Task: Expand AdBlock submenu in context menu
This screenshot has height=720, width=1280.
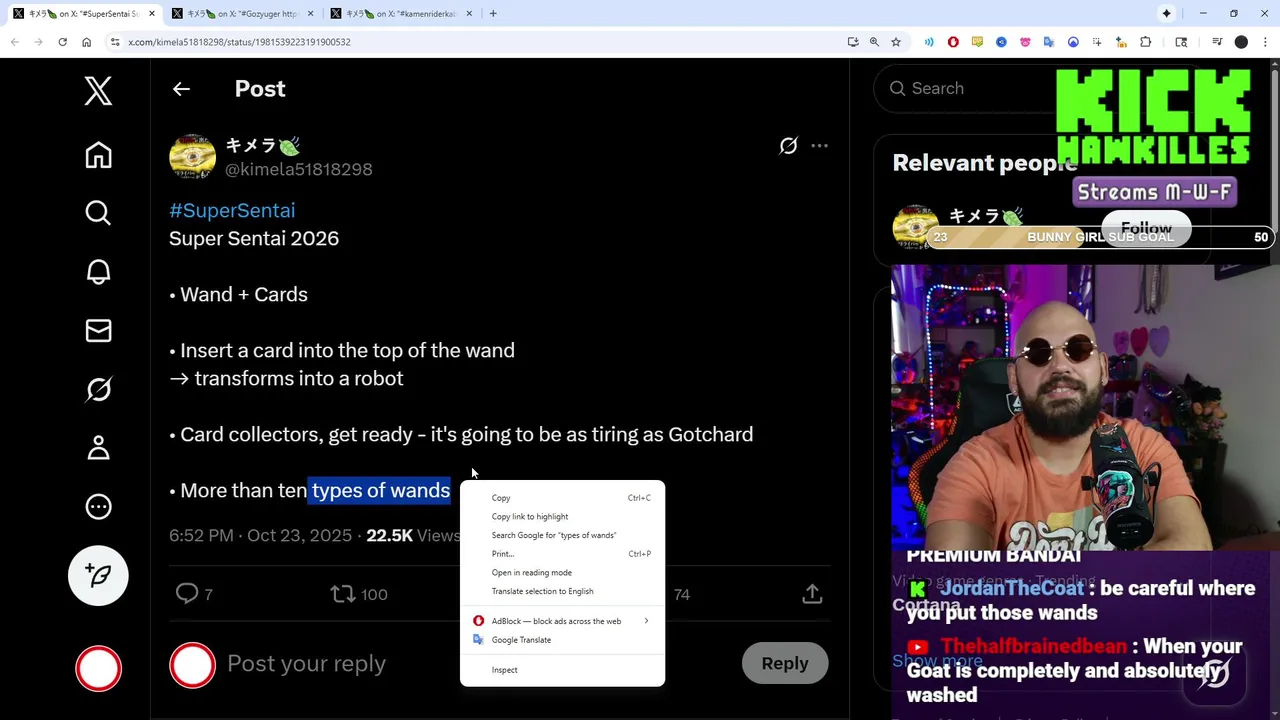Action: pos(562,621)
